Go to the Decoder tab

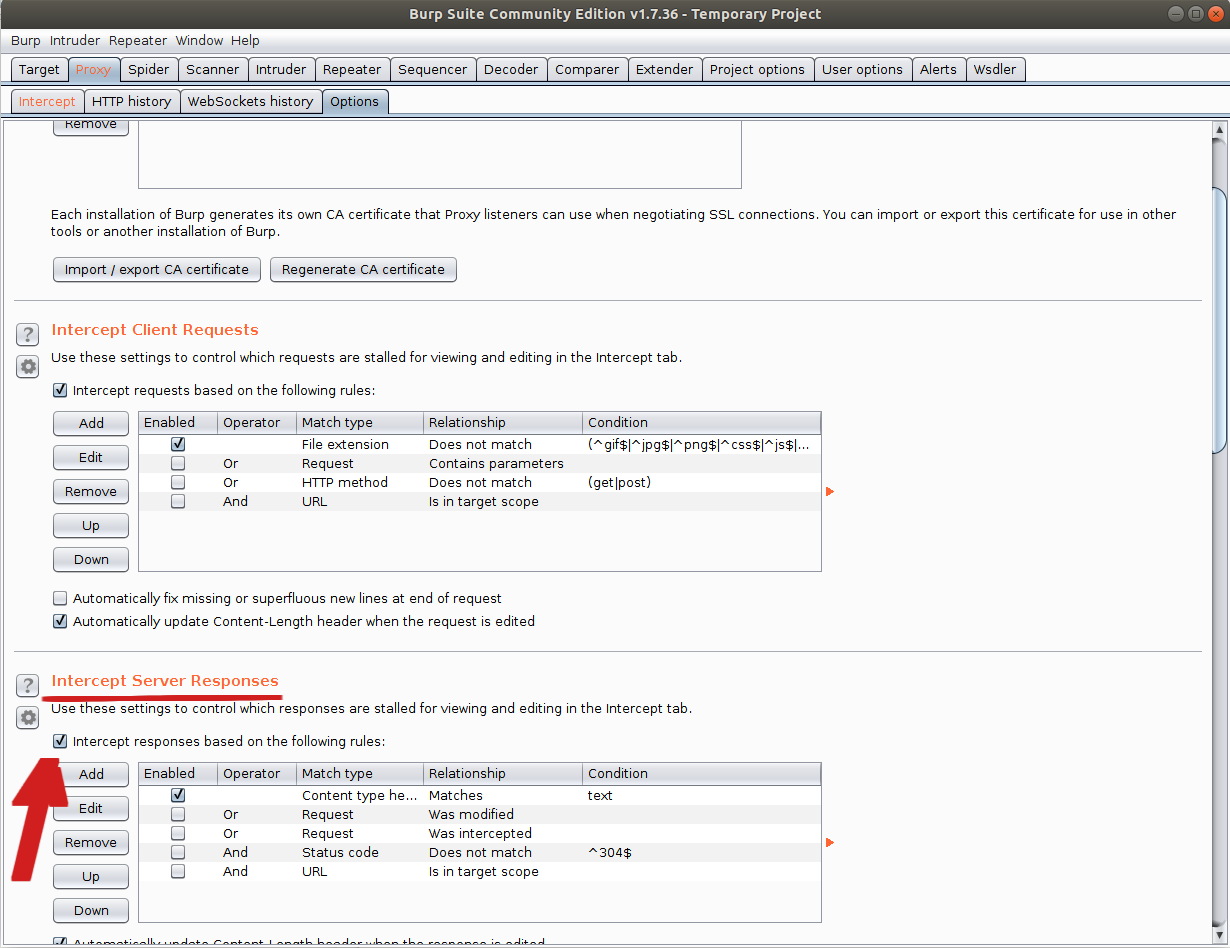(x=511, y=70)
